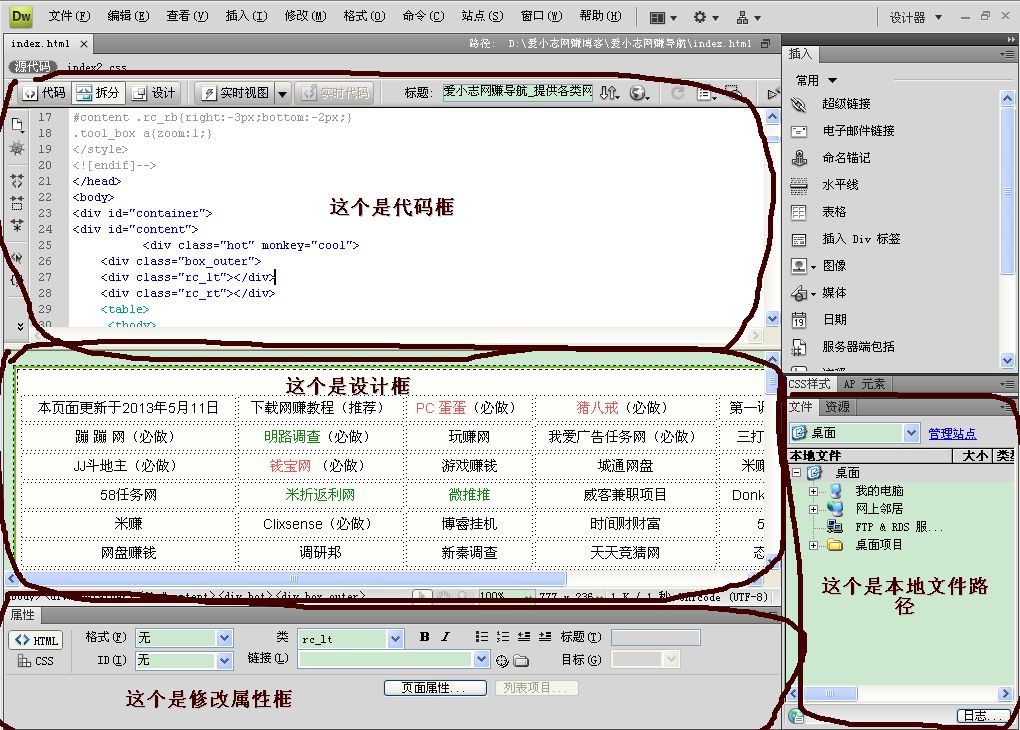This screenshot has height=730, width=1020.
Task: Click the 日志... button
Action: point(982,716)
